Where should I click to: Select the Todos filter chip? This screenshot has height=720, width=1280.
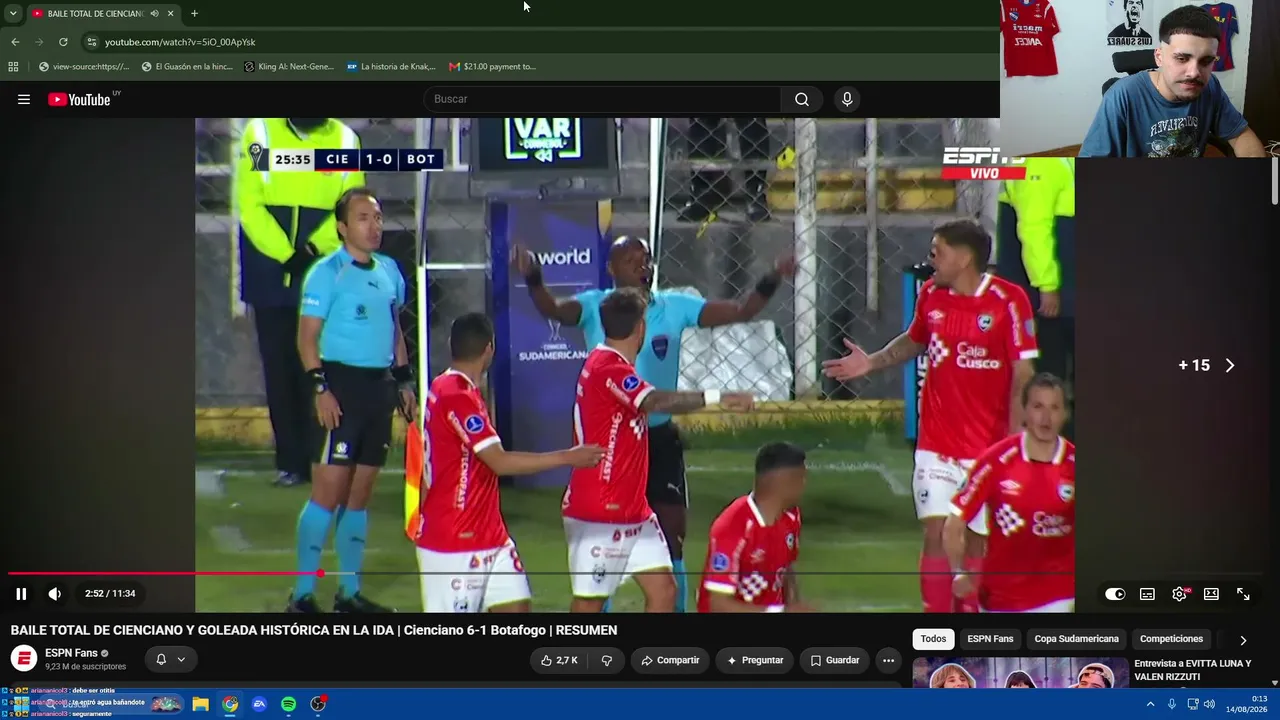point(933,639)
